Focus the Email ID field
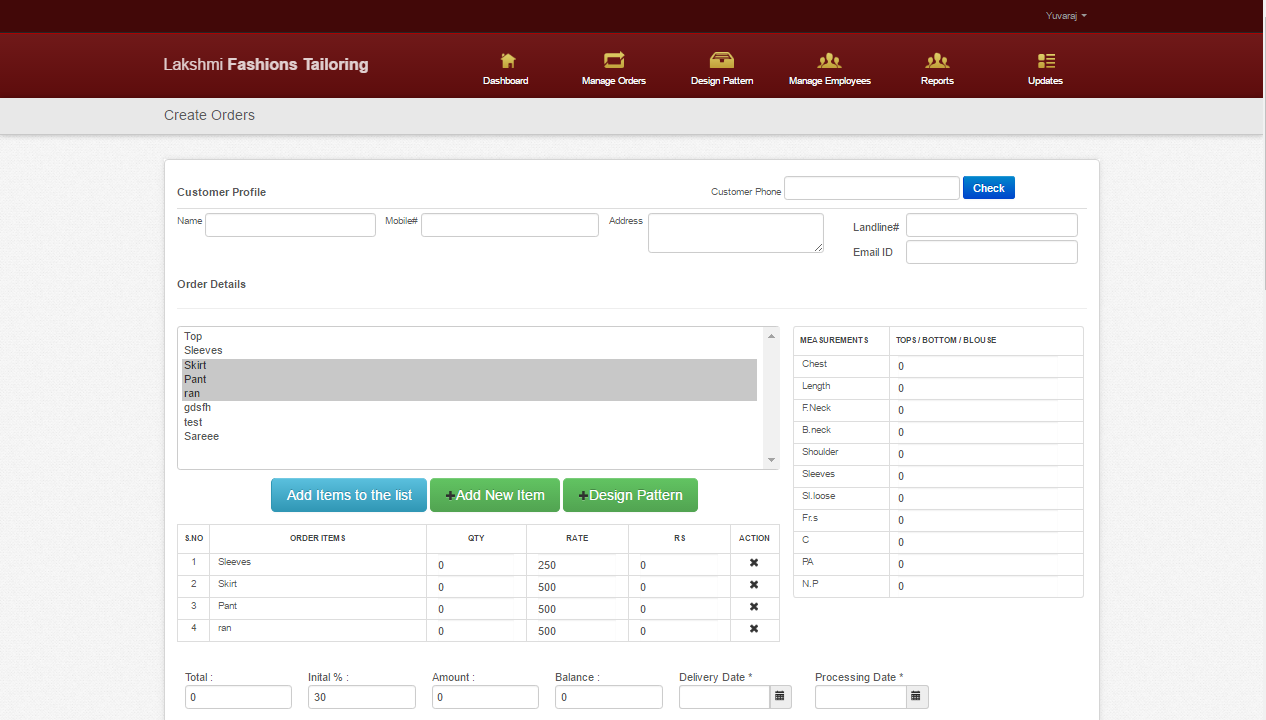1266x720 pixels. coord(992,252)
